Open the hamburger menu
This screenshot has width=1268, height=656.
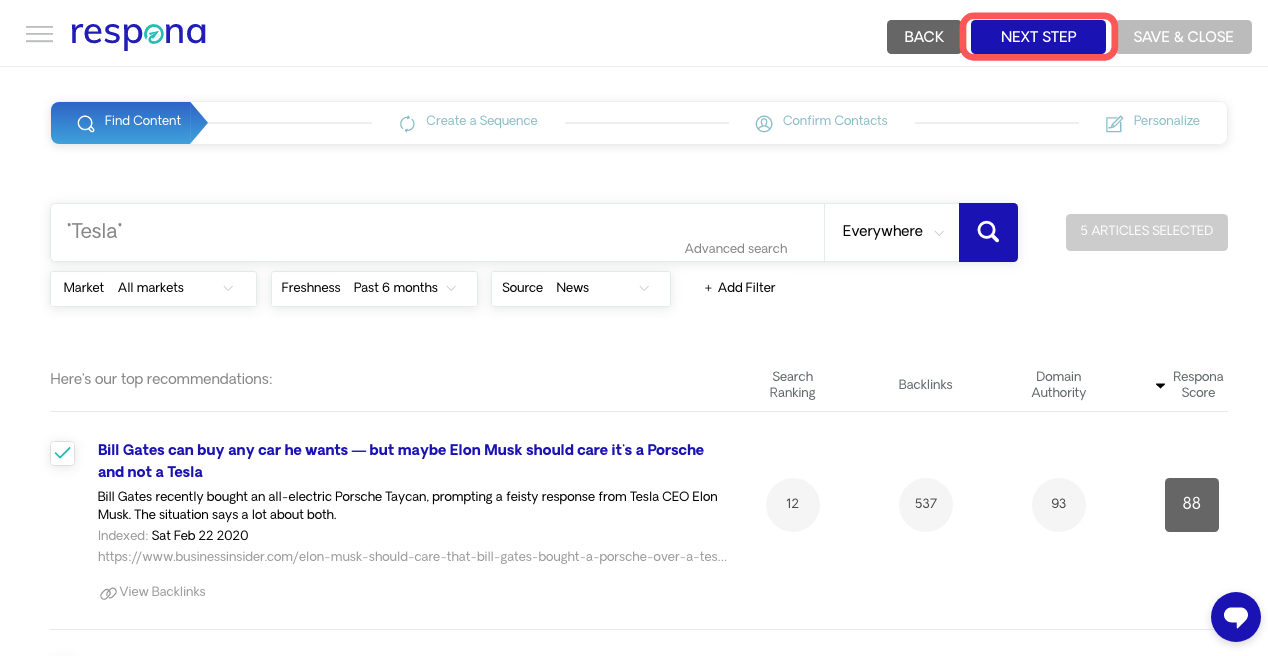(x=39, y=35)
